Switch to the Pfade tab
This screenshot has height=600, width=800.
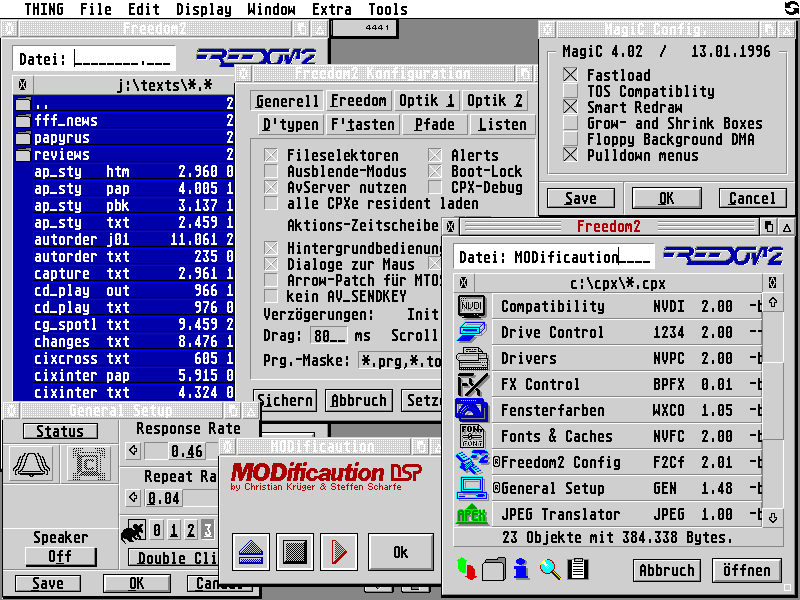[434, 124]
